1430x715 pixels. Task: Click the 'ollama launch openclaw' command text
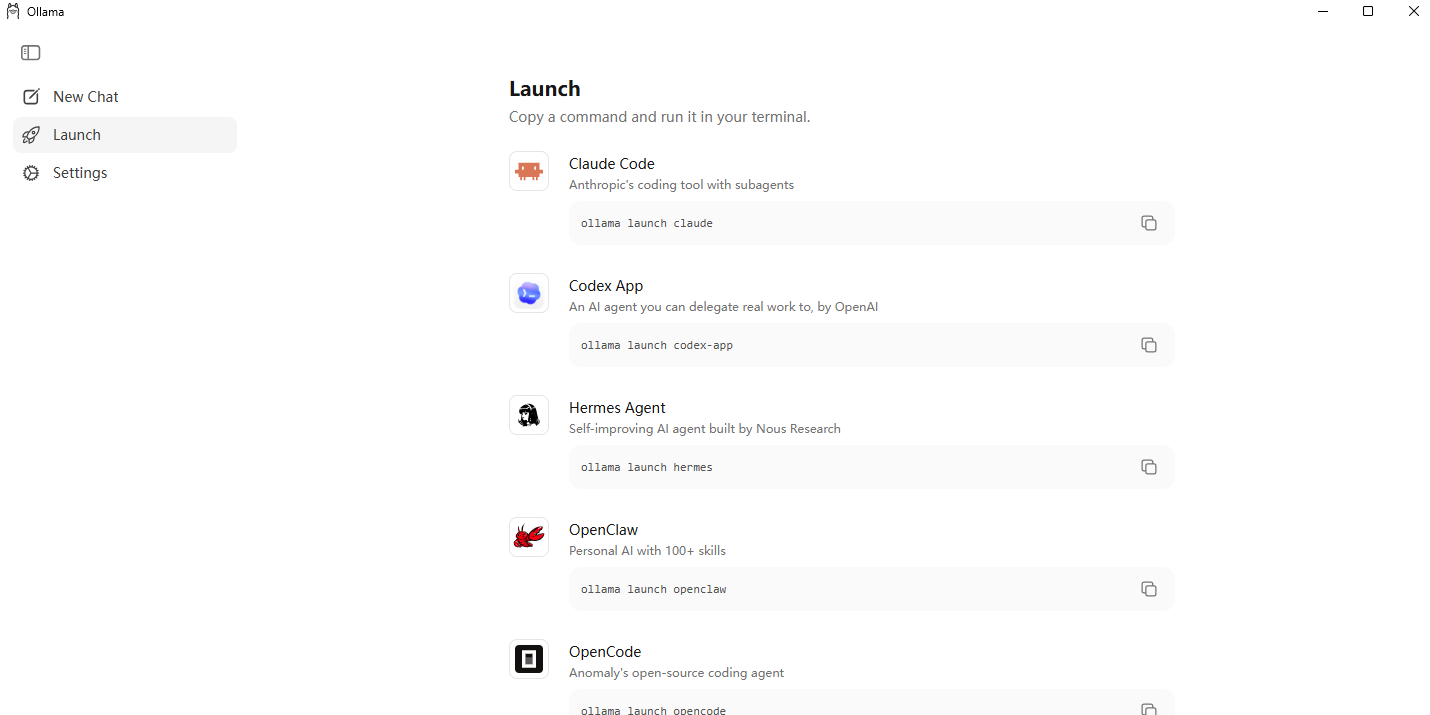pyautogui.click(x=654, y=589)
